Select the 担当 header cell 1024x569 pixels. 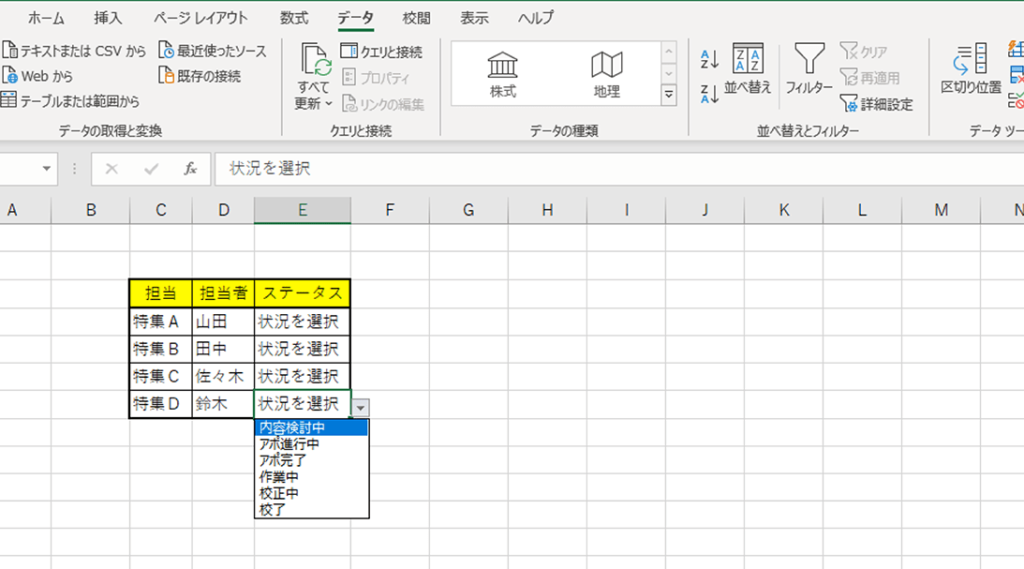[161, 293]
